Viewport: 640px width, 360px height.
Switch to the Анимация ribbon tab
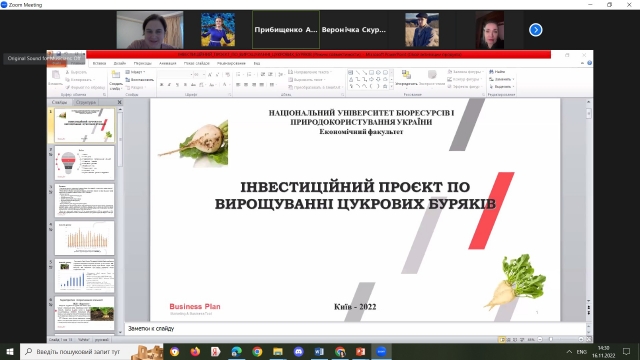[x=167, y=63]
